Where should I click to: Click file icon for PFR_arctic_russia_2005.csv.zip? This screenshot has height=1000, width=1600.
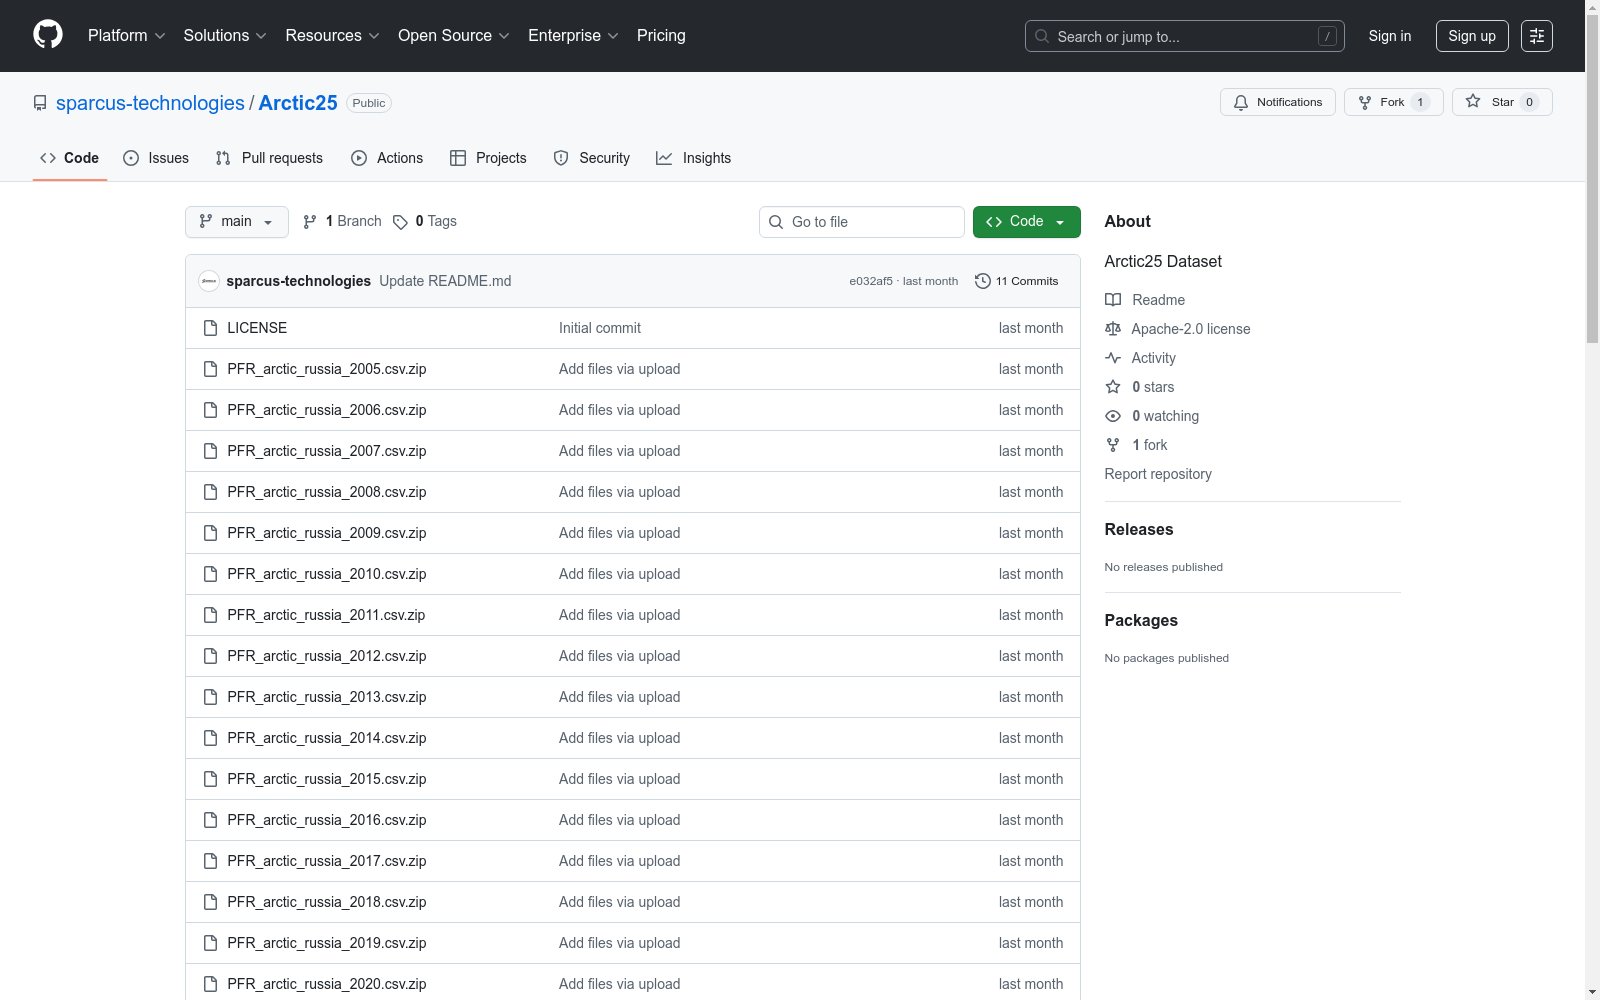tap(210, 369)
